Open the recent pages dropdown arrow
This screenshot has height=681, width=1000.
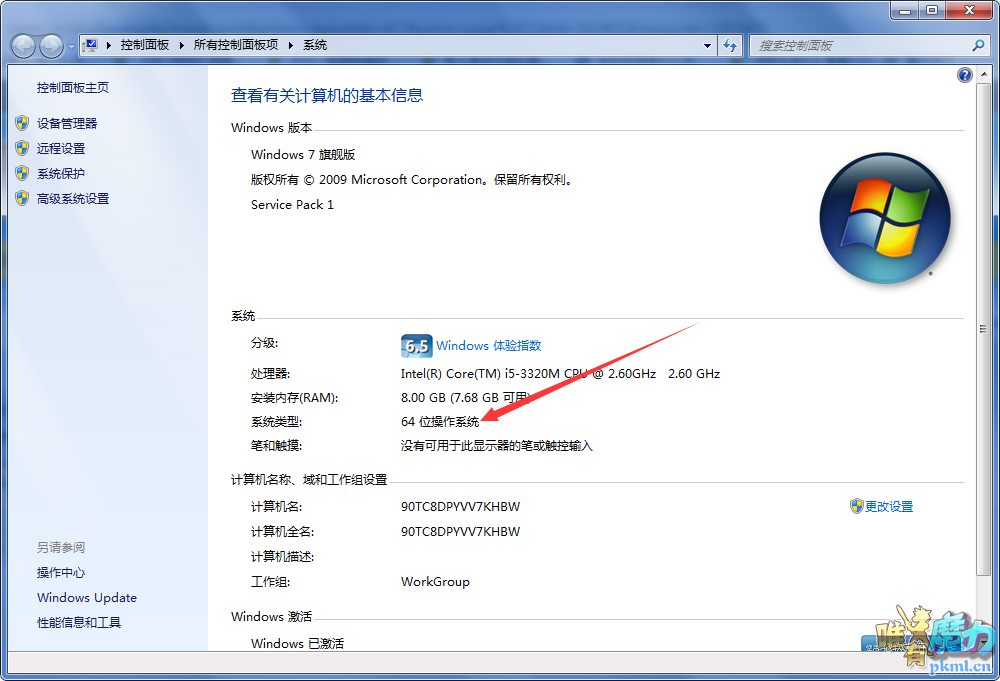point(71,46)
